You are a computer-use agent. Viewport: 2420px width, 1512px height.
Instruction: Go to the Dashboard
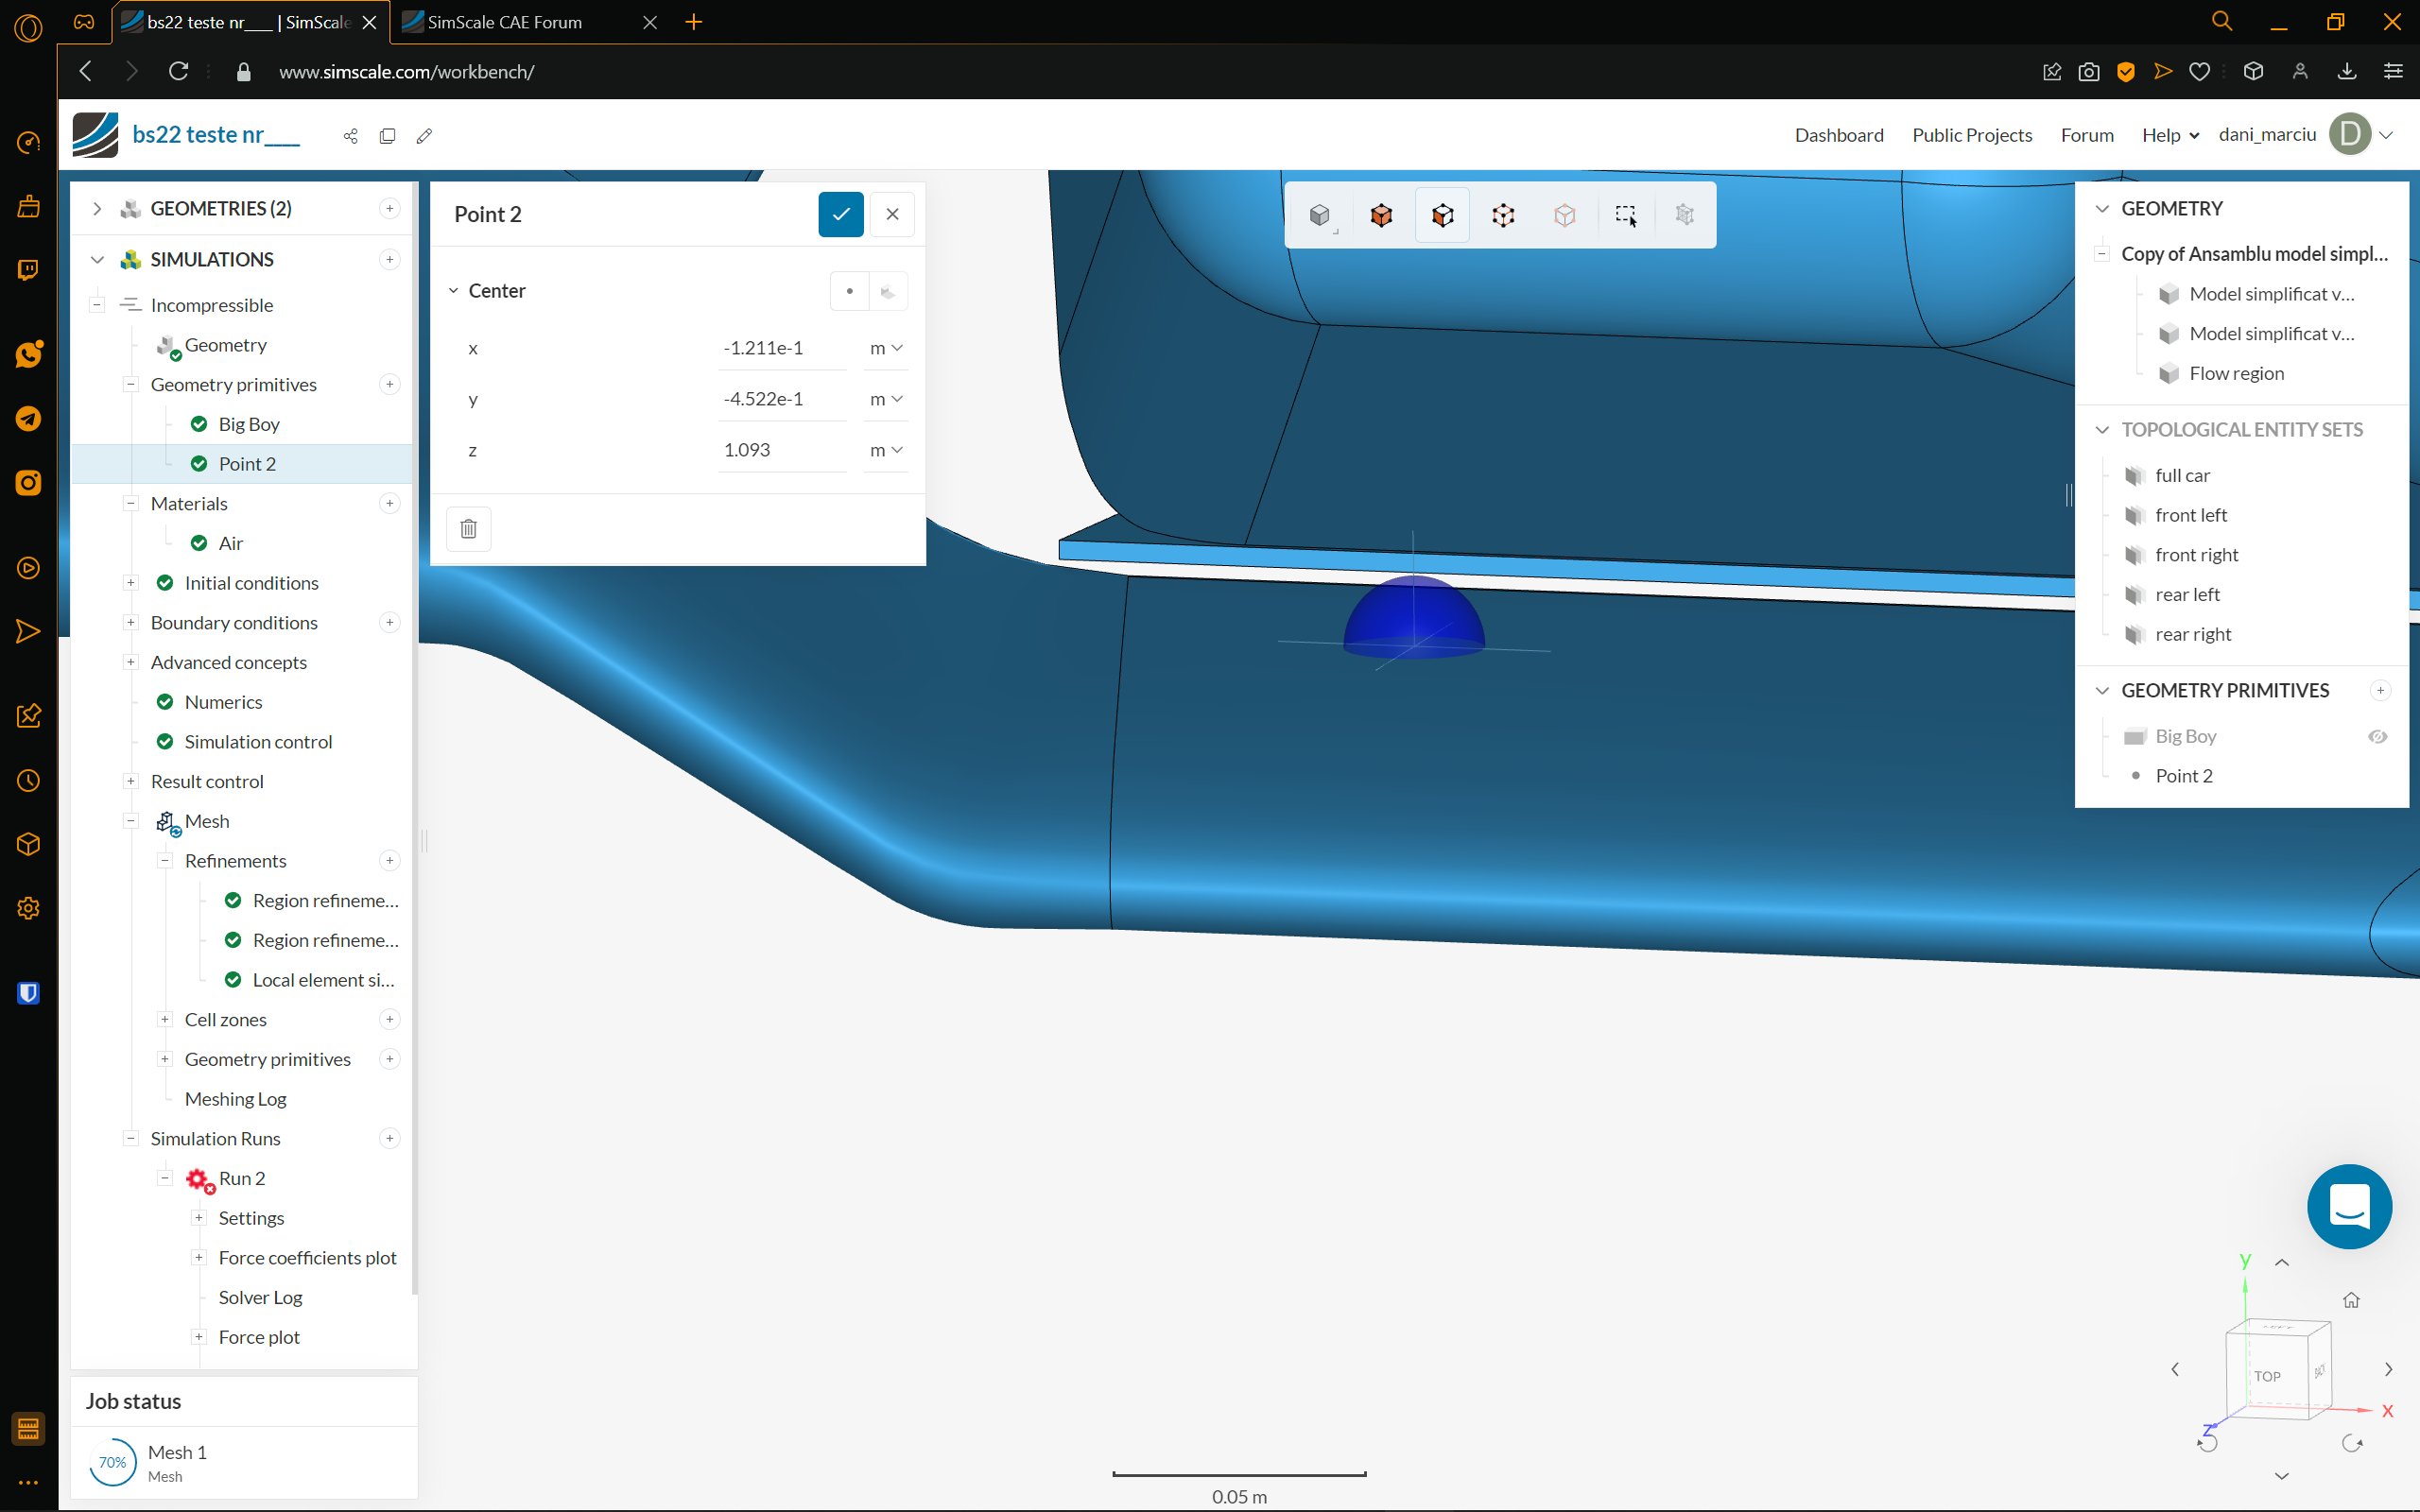1839,134
